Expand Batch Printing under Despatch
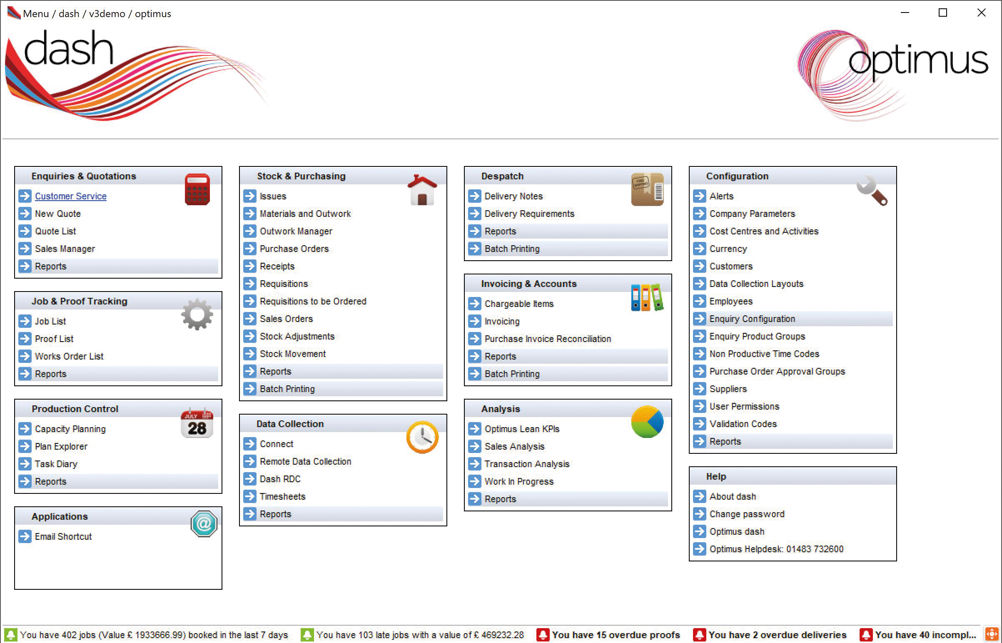This screenshot has height=643, width=1002. (568, 249)
